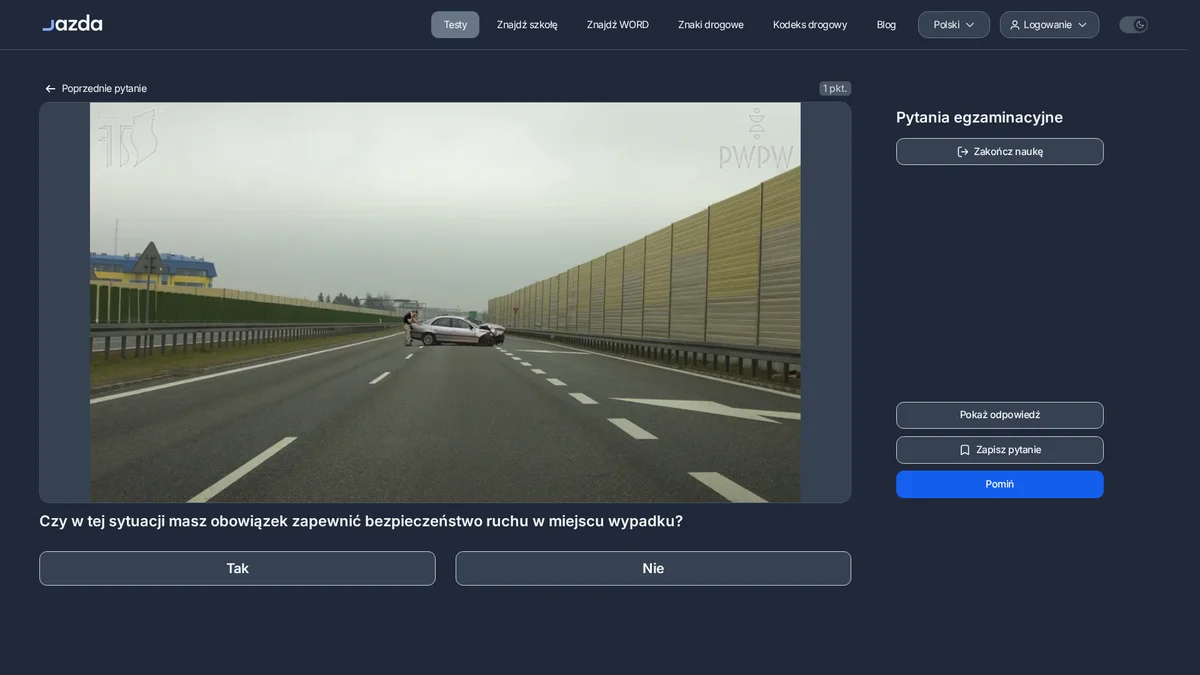The height and width of the screenshot is (675, 1200).
Task: Click the Pytania egzaminacyjne heading
Action: (979, 117)
